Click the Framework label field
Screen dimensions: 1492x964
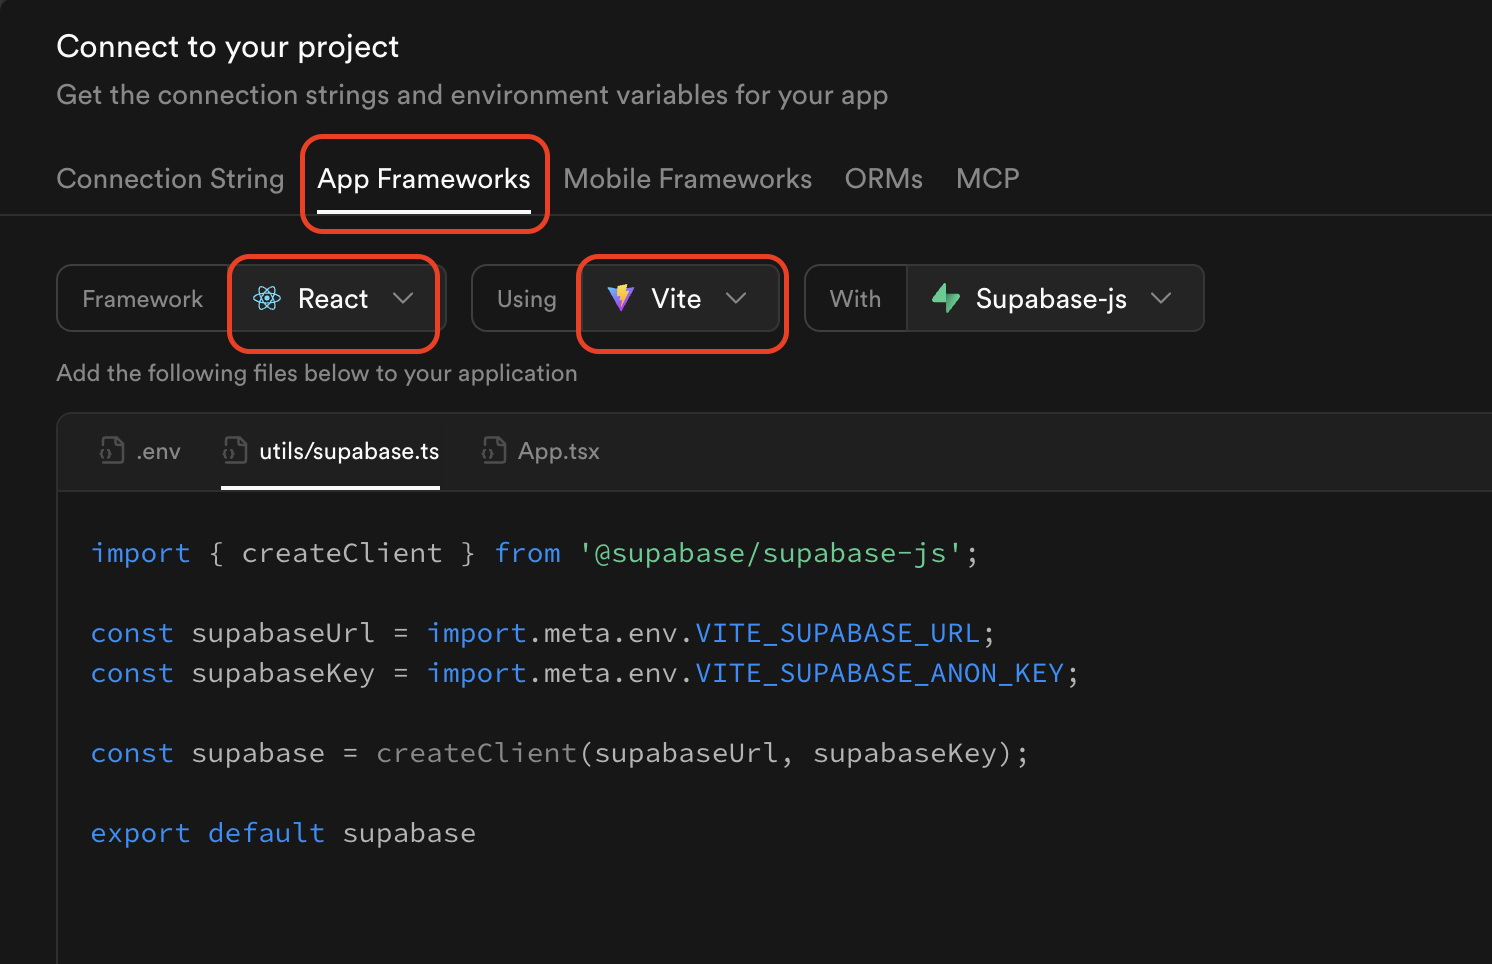coord(143,297)
